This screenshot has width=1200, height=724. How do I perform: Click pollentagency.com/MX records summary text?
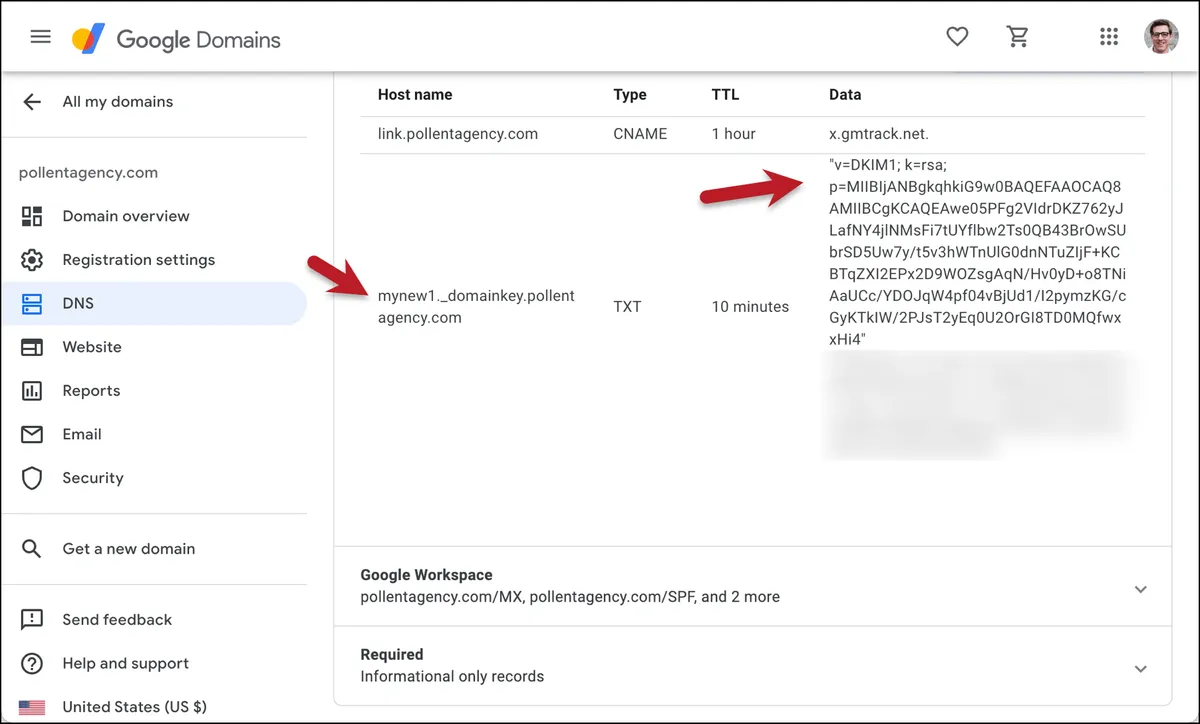point(570,597)
